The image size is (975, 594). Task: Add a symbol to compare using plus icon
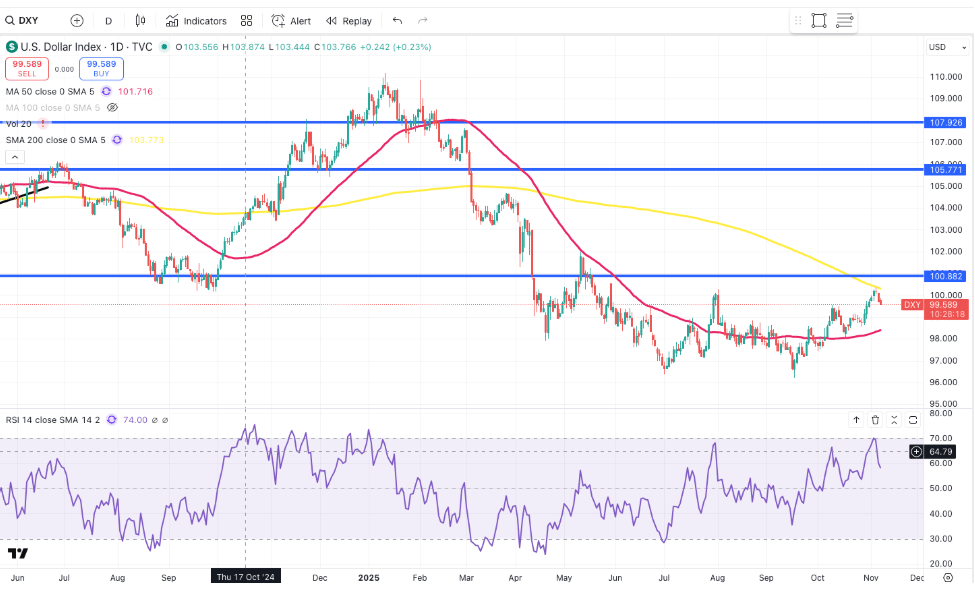point(77,20)
